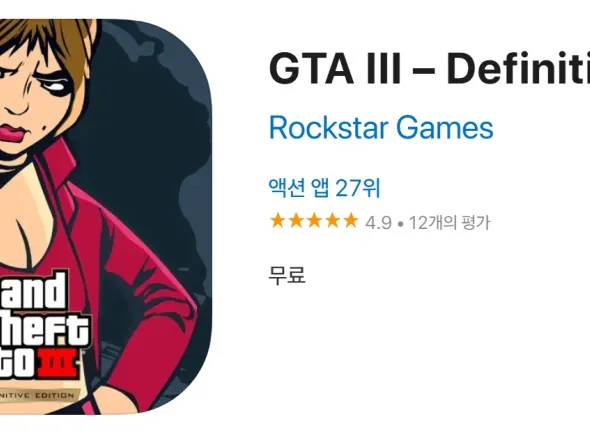Click the Definitive Edition banner on icon
590x442 pixels.
[40, 395]
